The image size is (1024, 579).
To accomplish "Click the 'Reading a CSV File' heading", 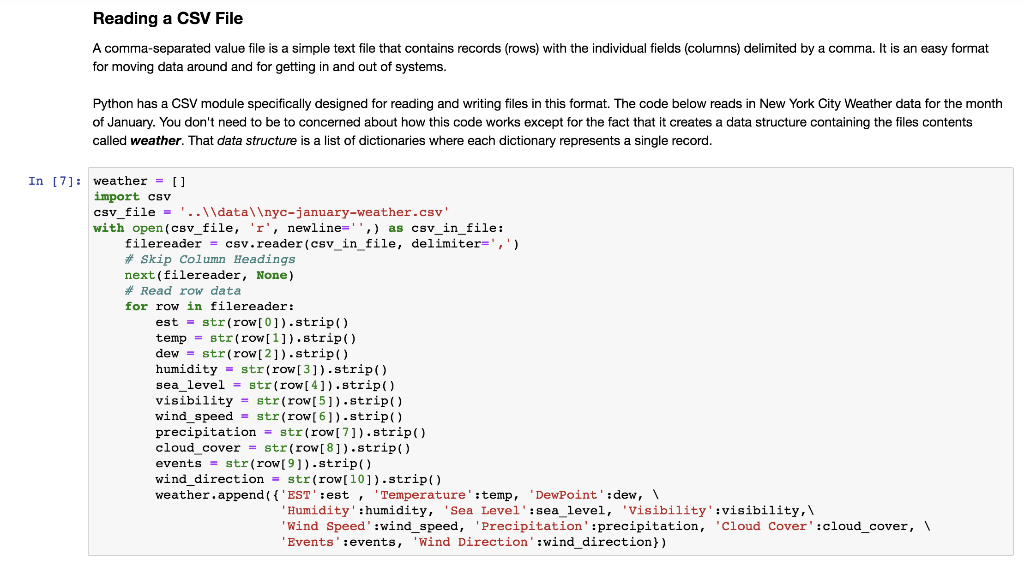I will click(x=168, y=18).
